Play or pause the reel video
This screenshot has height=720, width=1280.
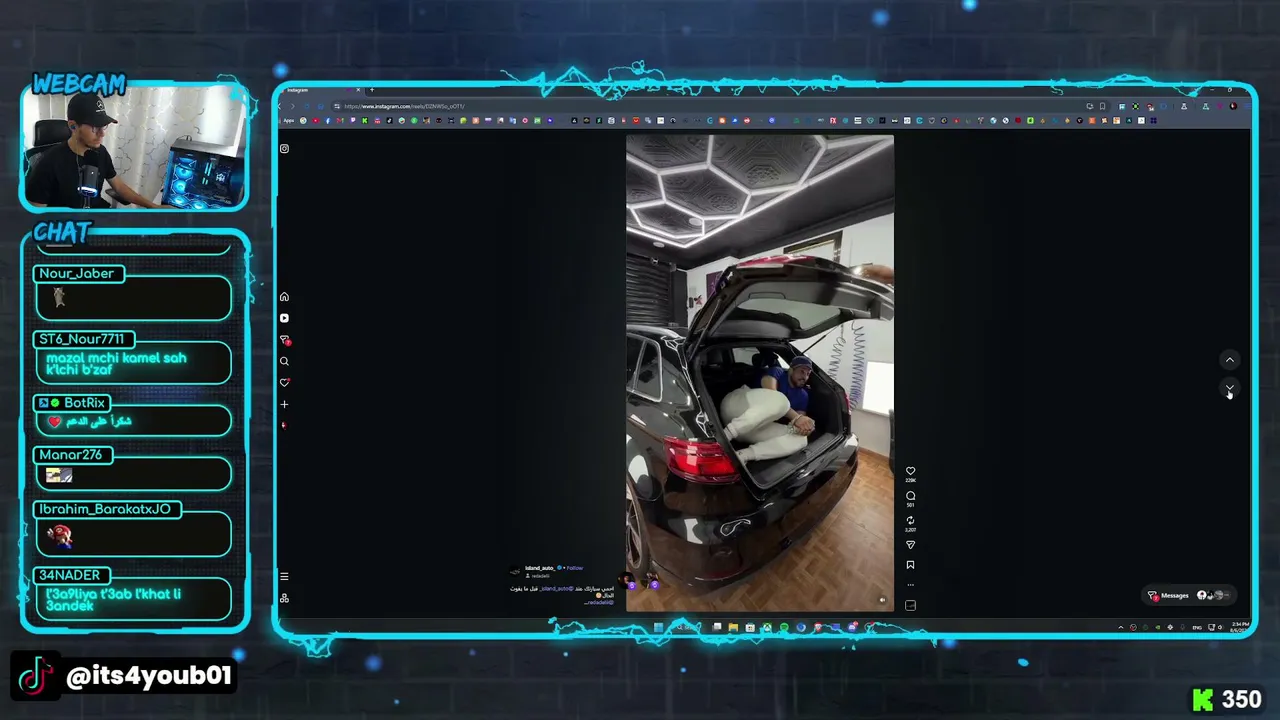[x=760, y=372]
